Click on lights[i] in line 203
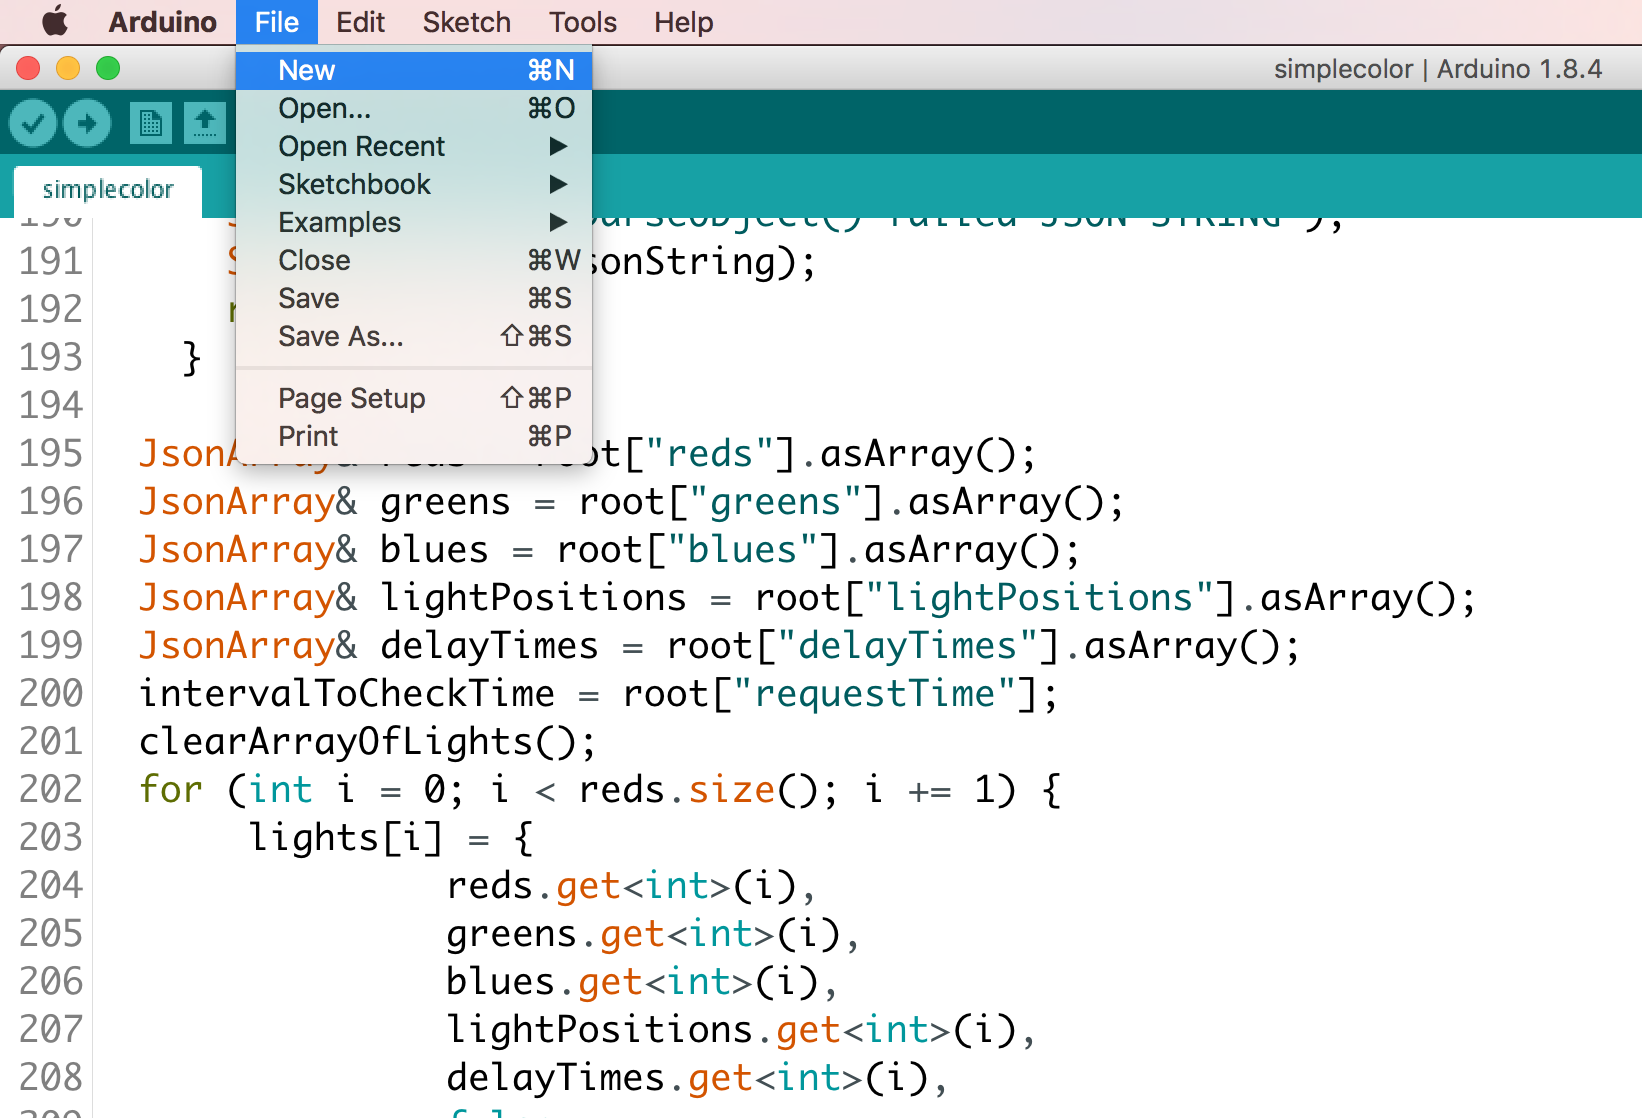This screenshot has width=1642, height=1118. tap(345, 838)
